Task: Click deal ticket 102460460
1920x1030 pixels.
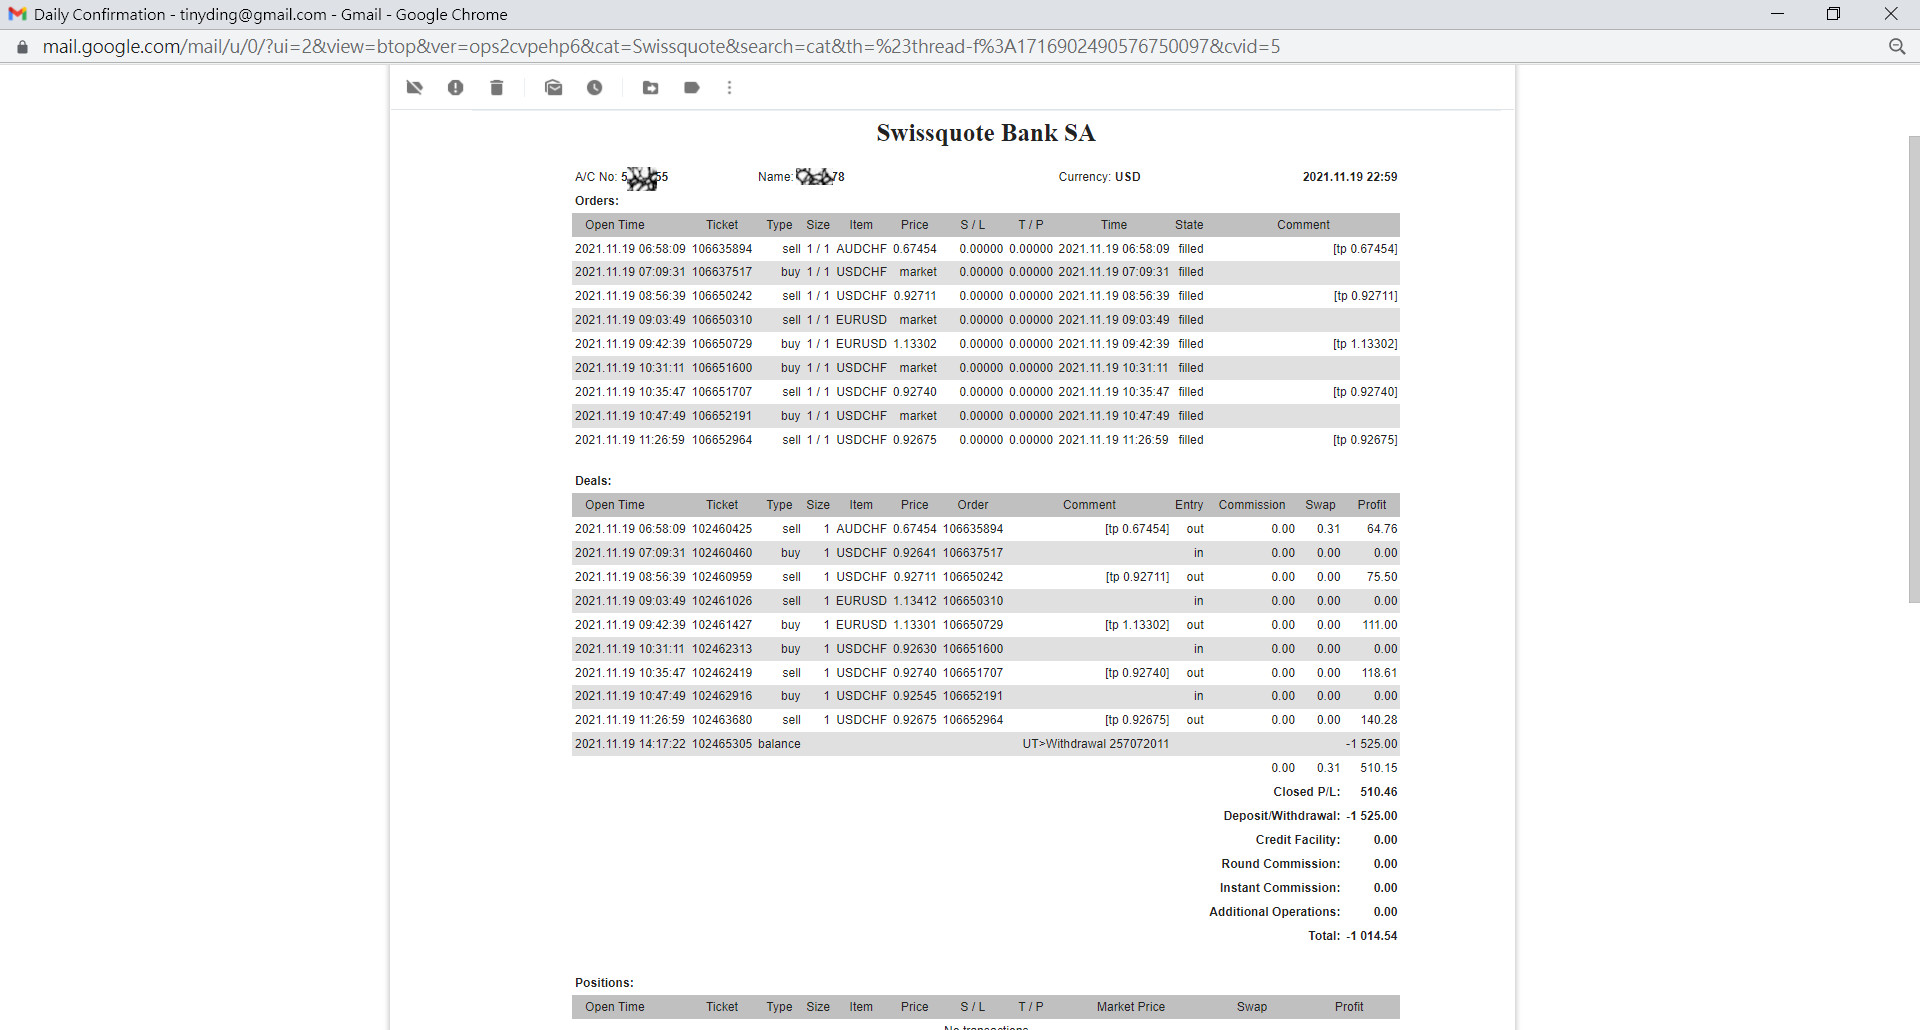Action: [722, 553]
